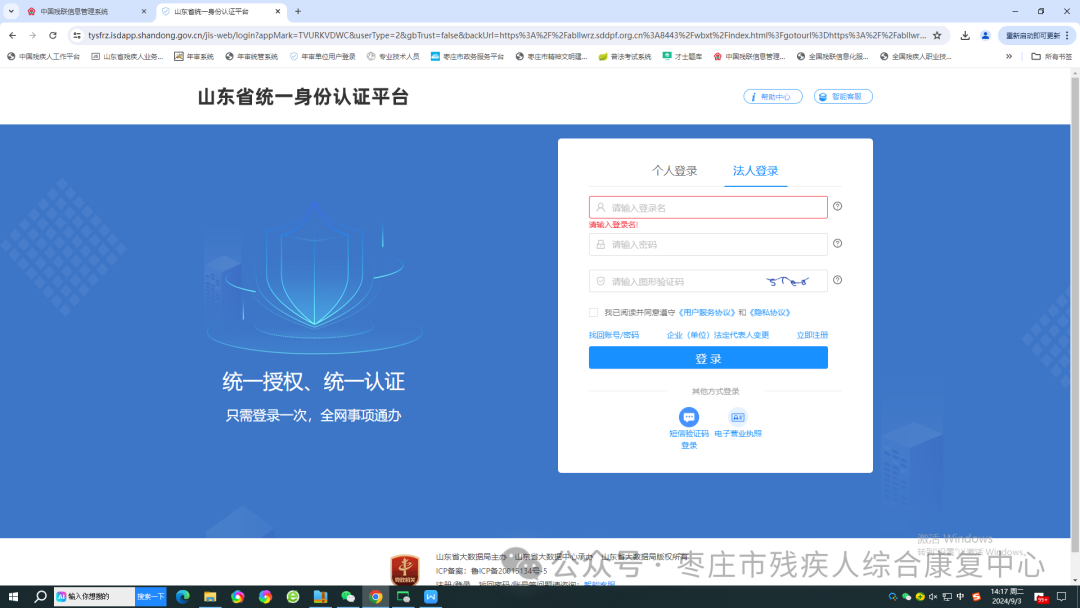Open 帮助中心 button in header
The image size is (1080, 608).
coord(773,96)
